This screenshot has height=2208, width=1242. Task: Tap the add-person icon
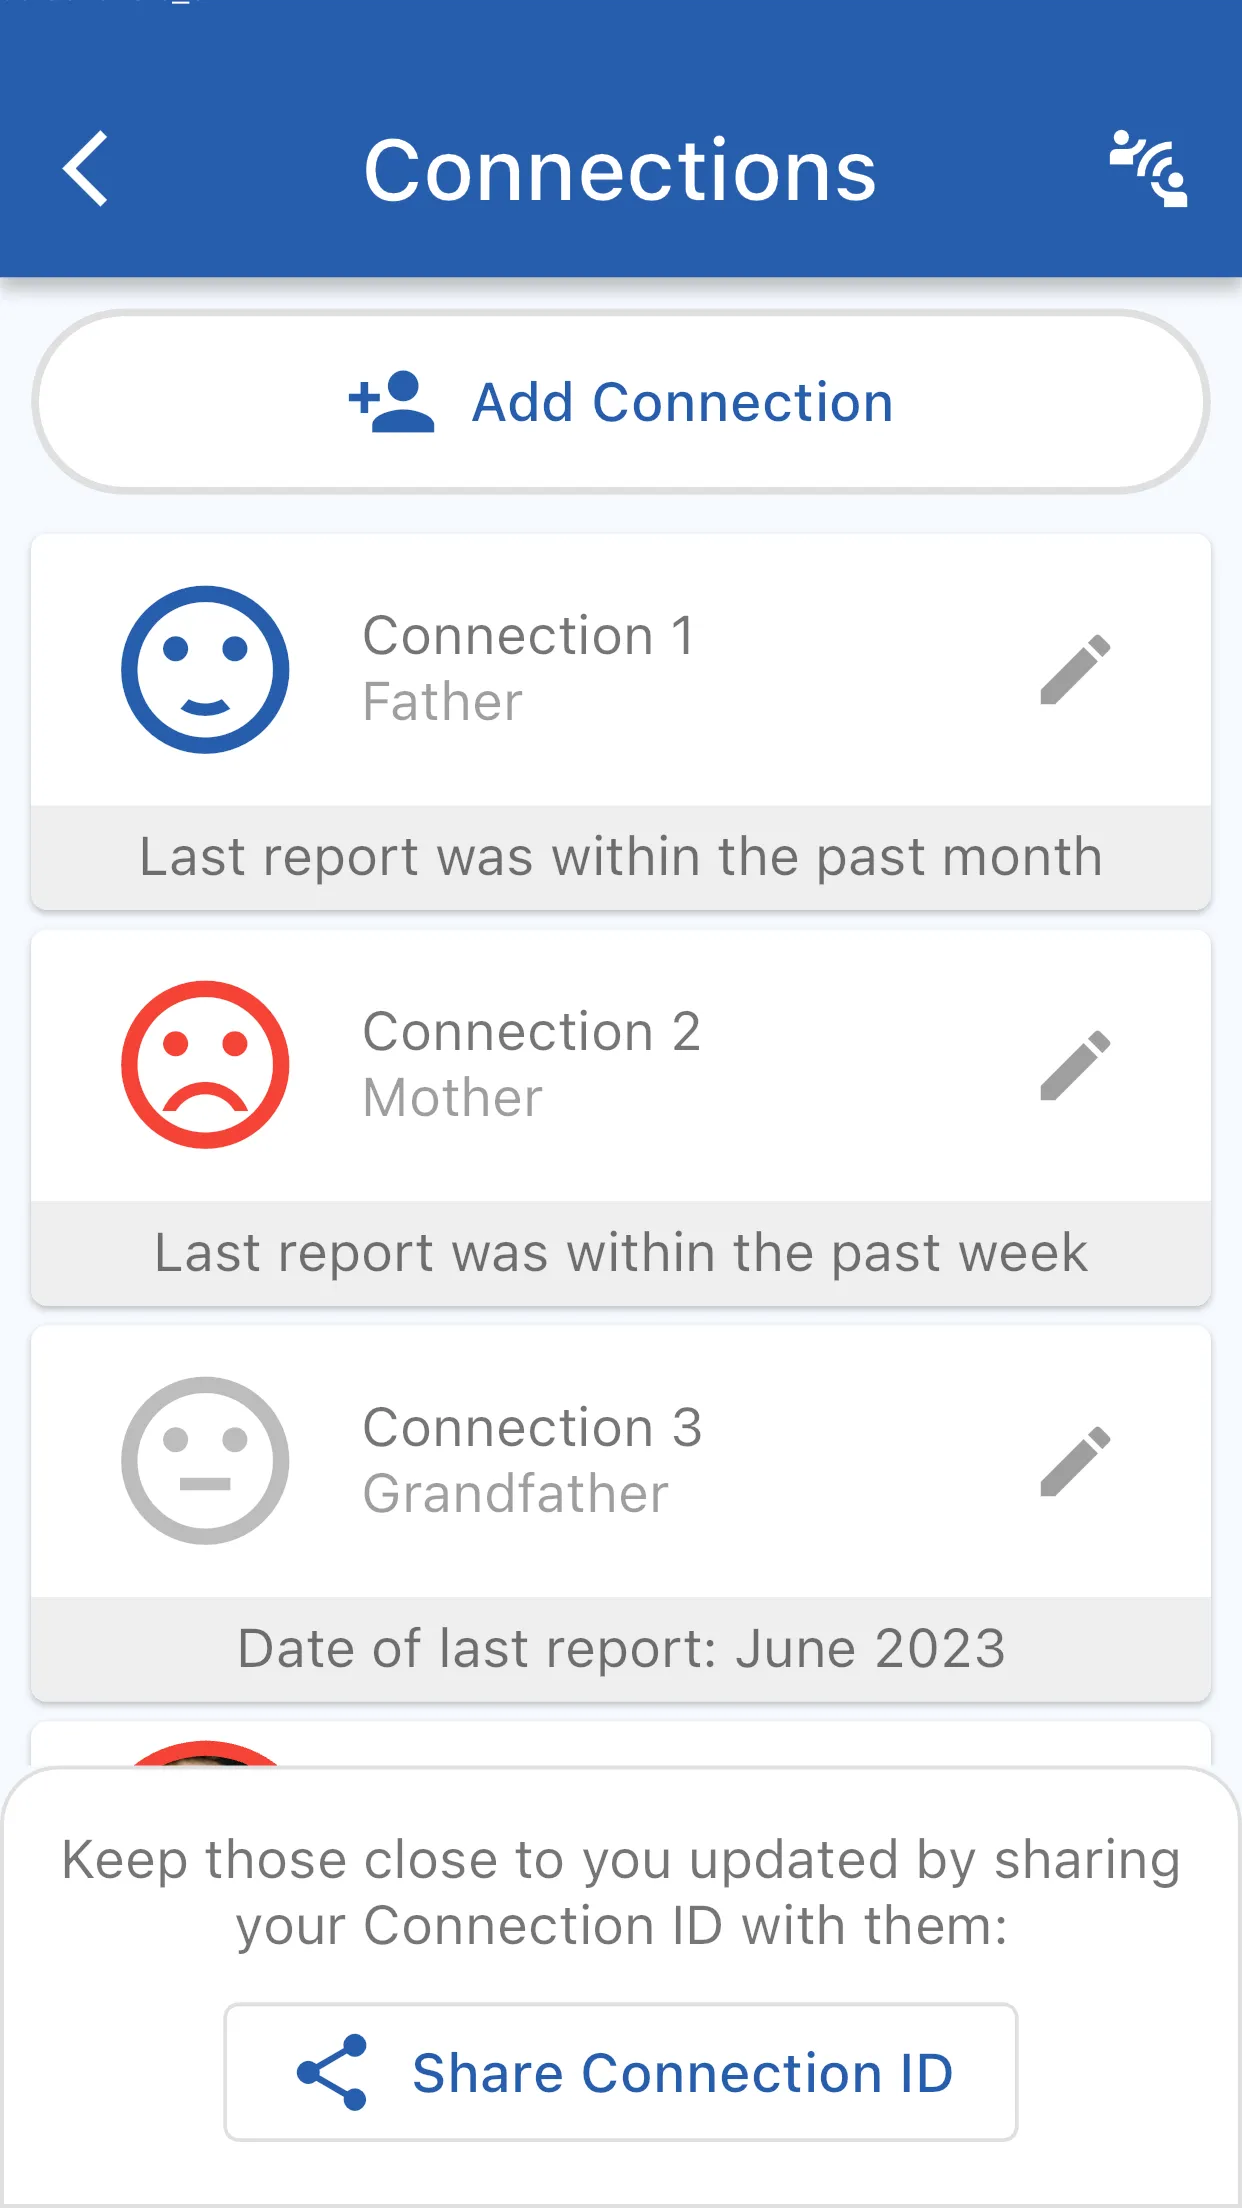pos(392,402)
